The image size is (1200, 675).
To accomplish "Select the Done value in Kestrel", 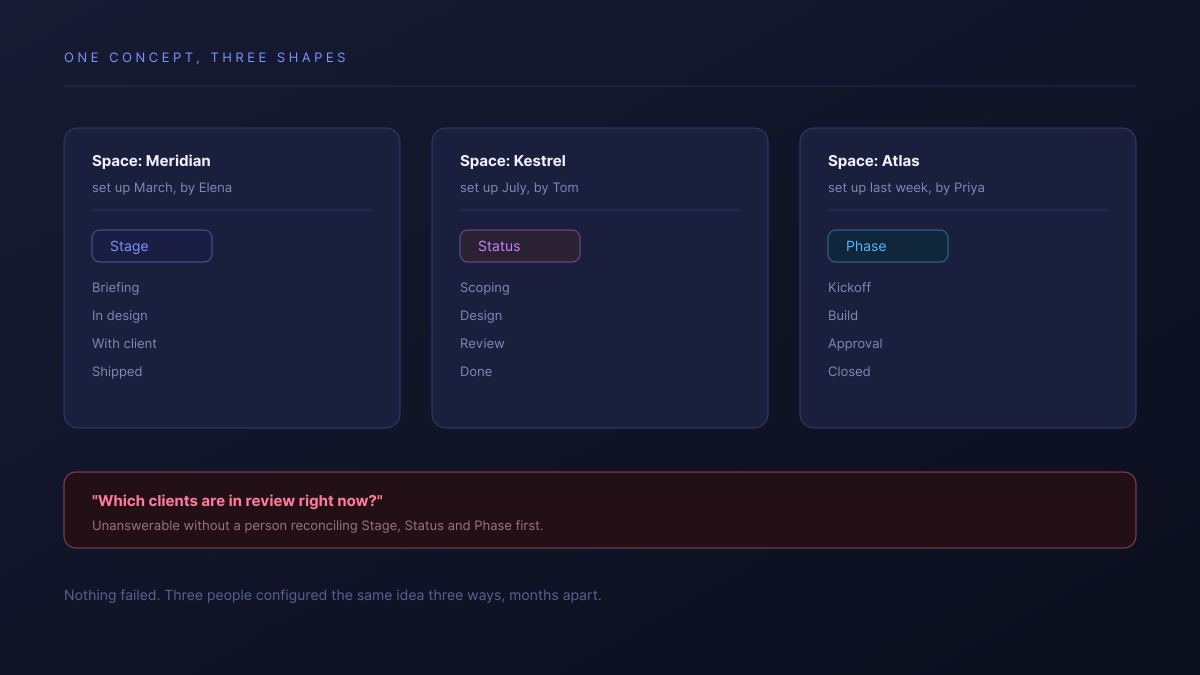I will 476,372.
